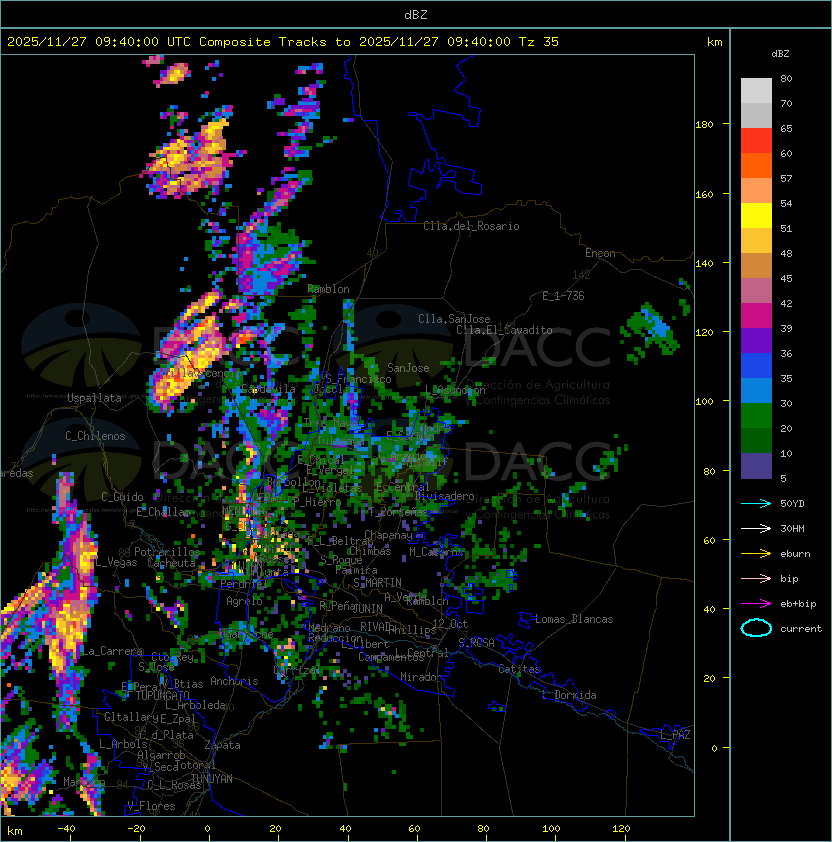Image resolution: width=832 pixels, height=842 pixels.
Task: Click the 'M_Caseros' map label
Action: [436, 551]
